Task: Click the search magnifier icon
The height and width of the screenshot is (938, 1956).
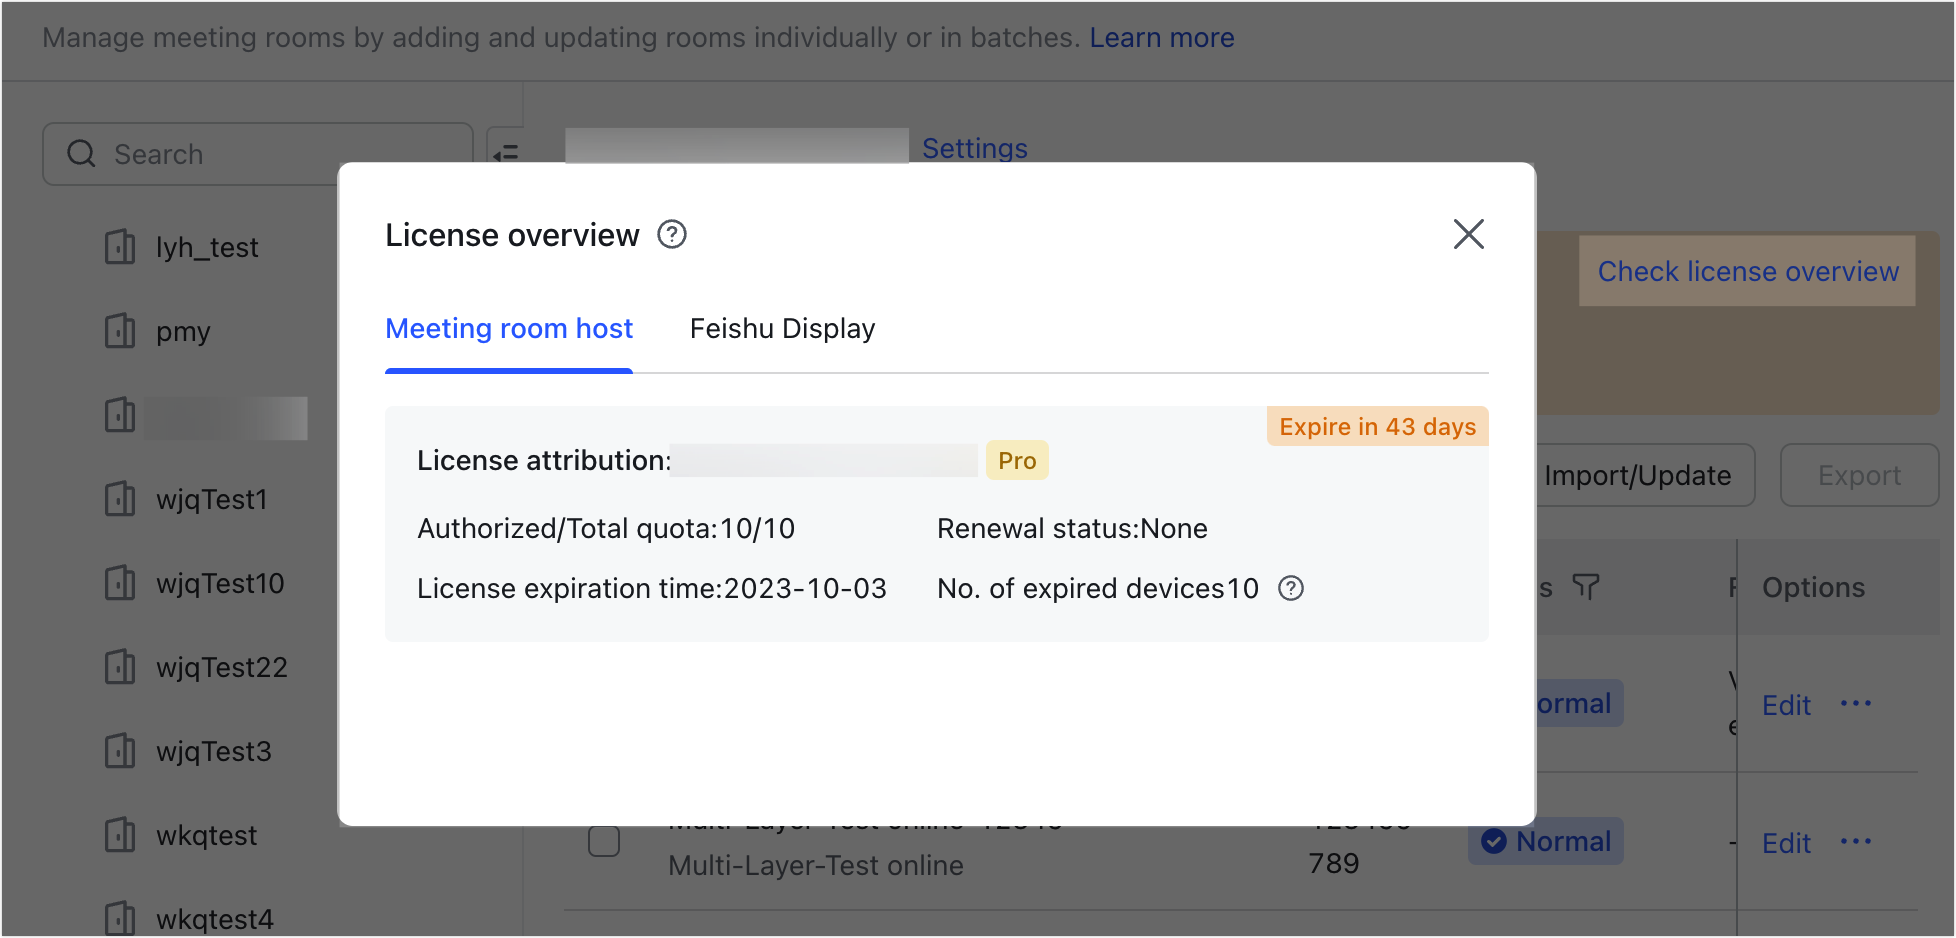Action: [81, 154]
